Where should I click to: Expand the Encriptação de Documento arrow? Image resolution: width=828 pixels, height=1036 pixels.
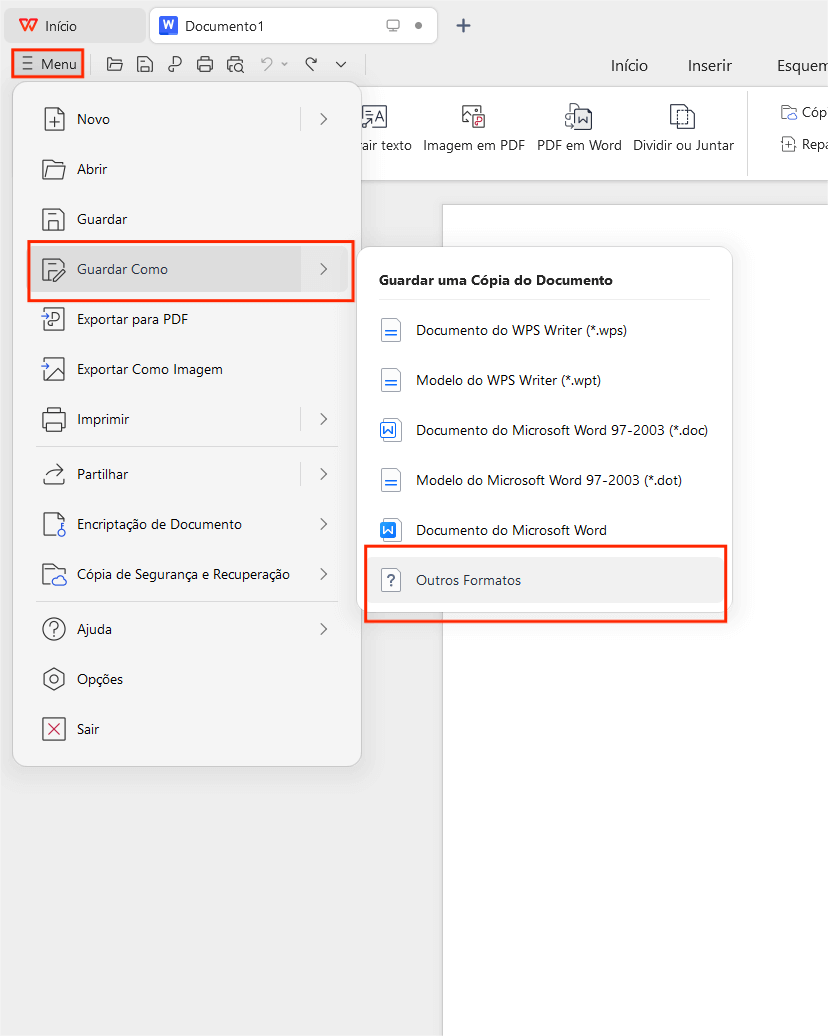click(324, 525)
